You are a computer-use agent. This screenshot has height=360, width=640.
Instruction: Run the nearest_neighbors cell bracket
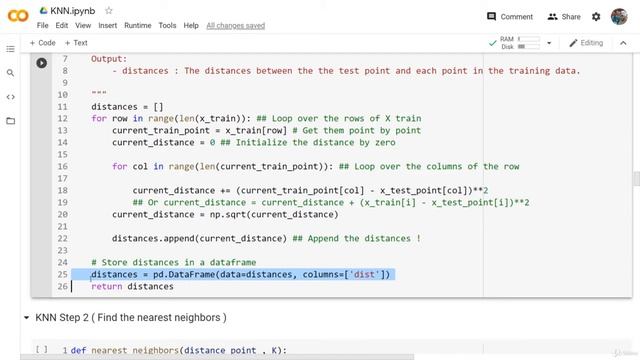(x=42, y=350)
